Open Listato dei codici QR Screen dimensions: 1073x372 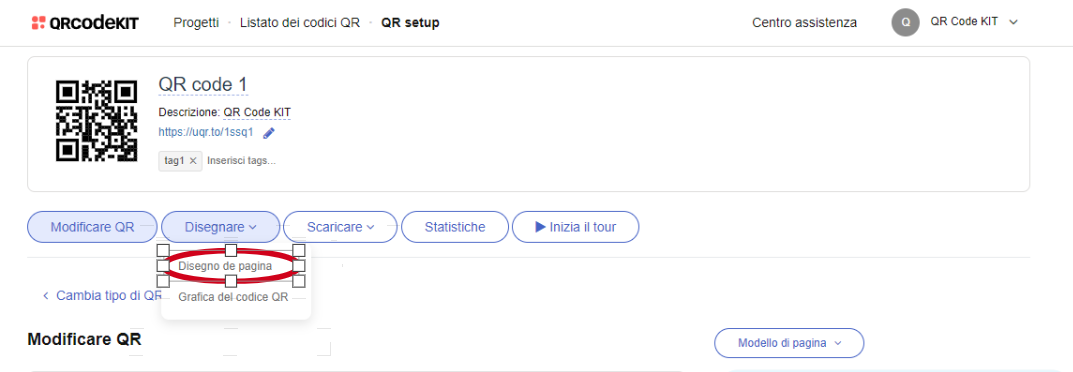tap(300, 23)
